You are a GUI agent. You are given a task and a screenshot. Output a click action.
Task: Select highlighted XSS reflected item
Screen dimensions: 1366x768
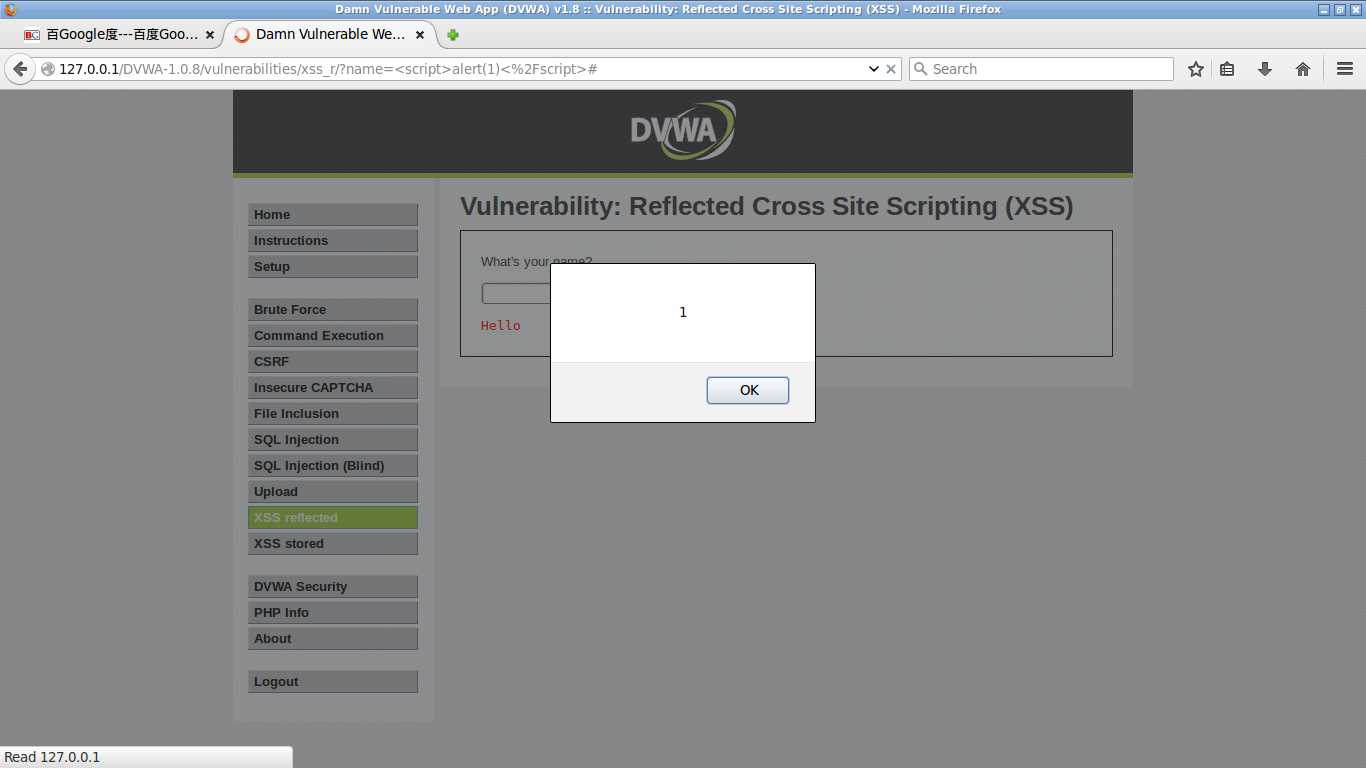coord(333,518)
